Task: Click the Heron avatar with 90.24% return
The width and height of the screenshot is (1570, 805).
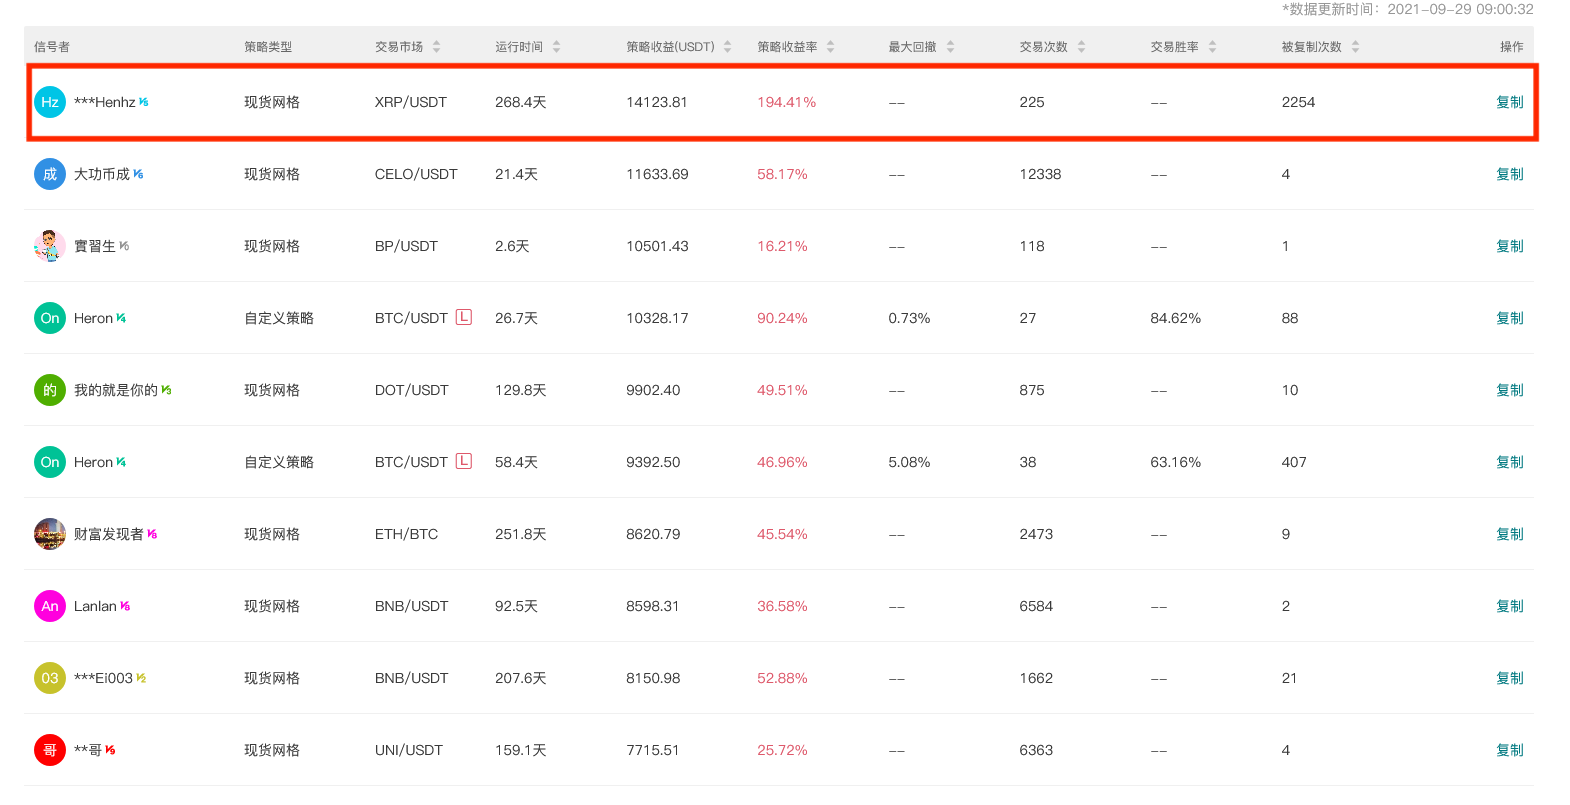Action: (x=50, y=318)
